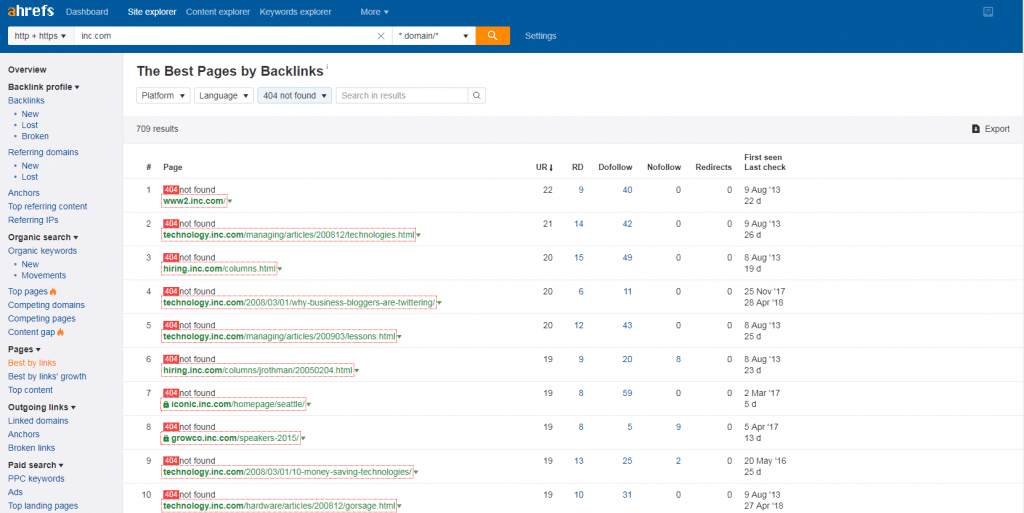This screenshot has height=513, width=1024.
Task: Open Backlinks in sidebar
Action: point(26,101)
